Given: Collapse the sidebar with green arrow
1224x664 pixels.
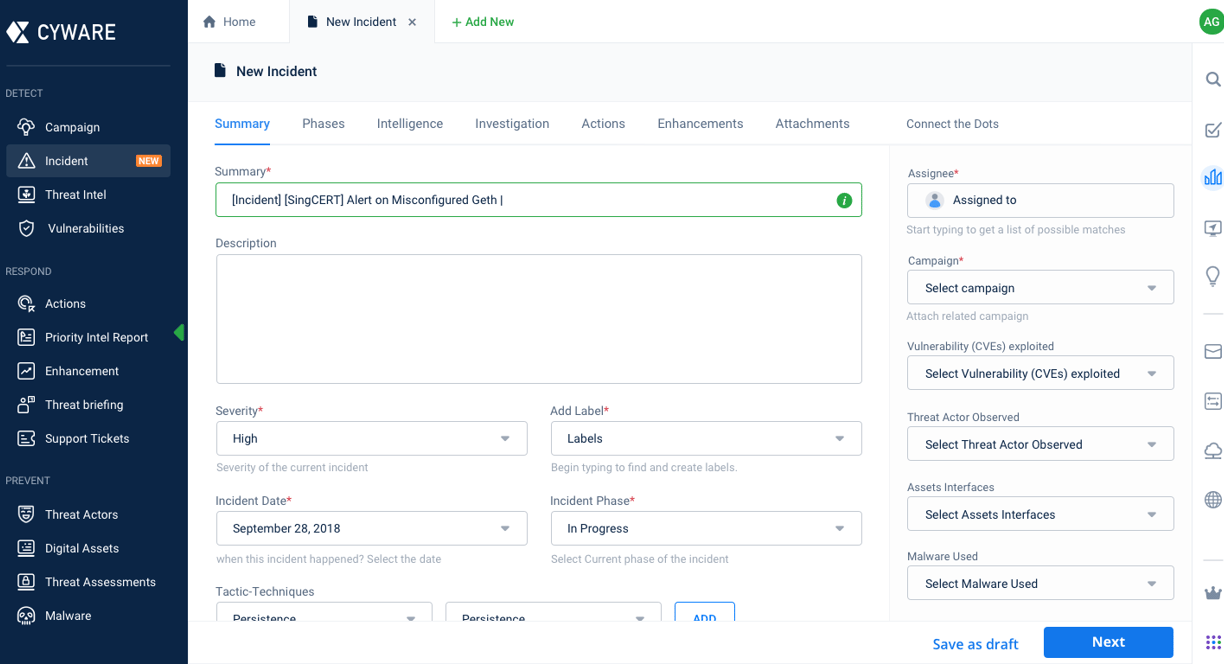Looking at the screenshot, I should (x=179, y=332).
